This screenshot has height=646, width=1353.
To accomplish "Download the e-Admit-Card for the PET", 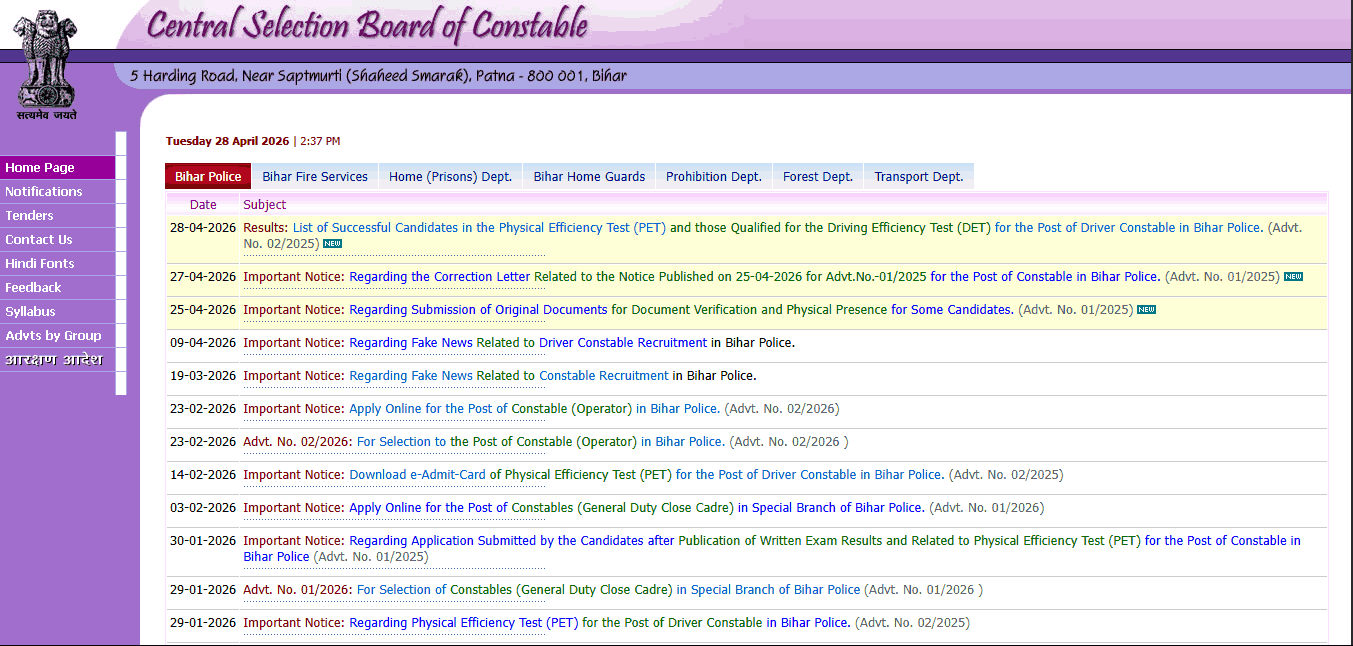I will click(417, 474).
